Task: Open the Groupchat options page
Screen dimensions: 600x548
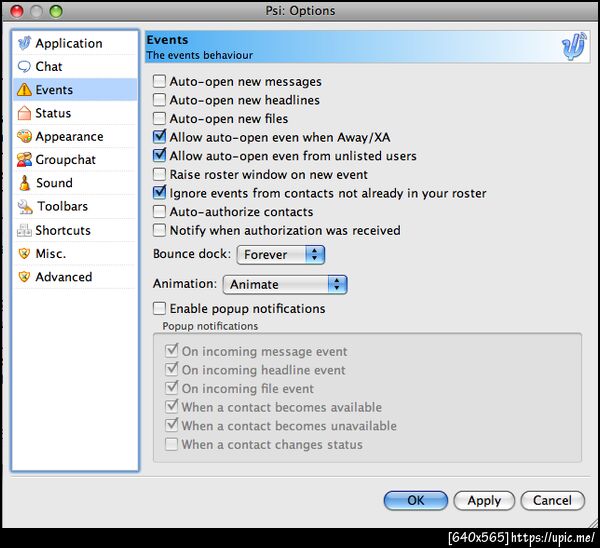Action: click(x=75, y=160)
